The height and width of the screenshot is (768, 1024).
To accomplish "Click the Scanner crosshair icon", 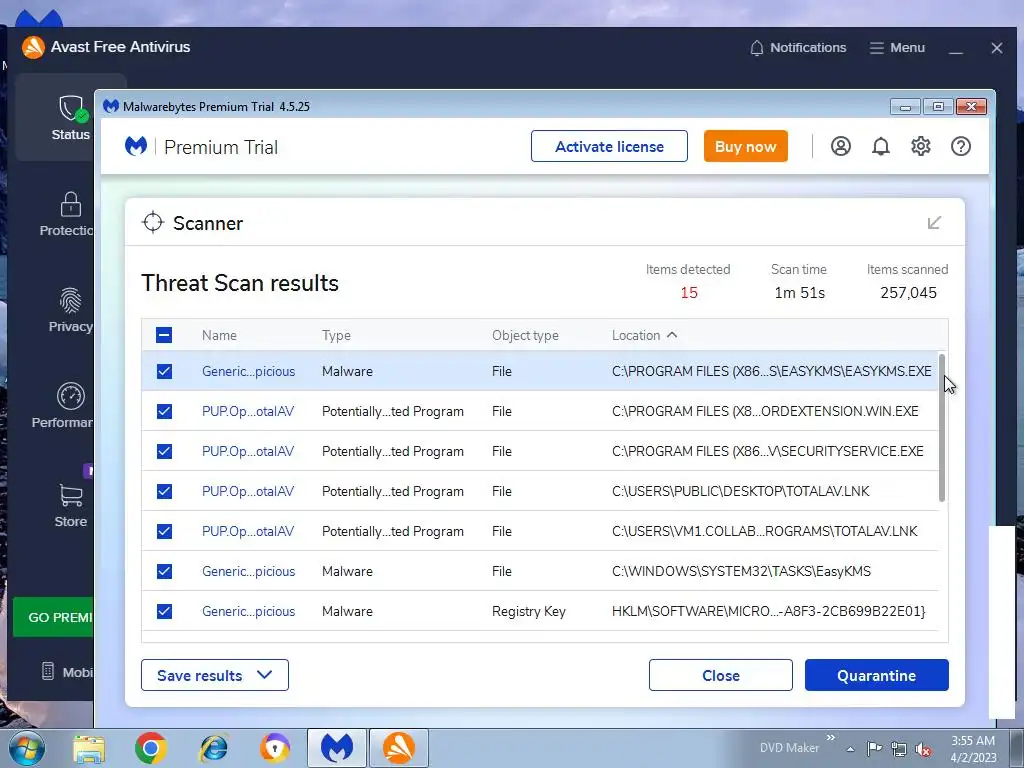I will click(x=153, y=223).
